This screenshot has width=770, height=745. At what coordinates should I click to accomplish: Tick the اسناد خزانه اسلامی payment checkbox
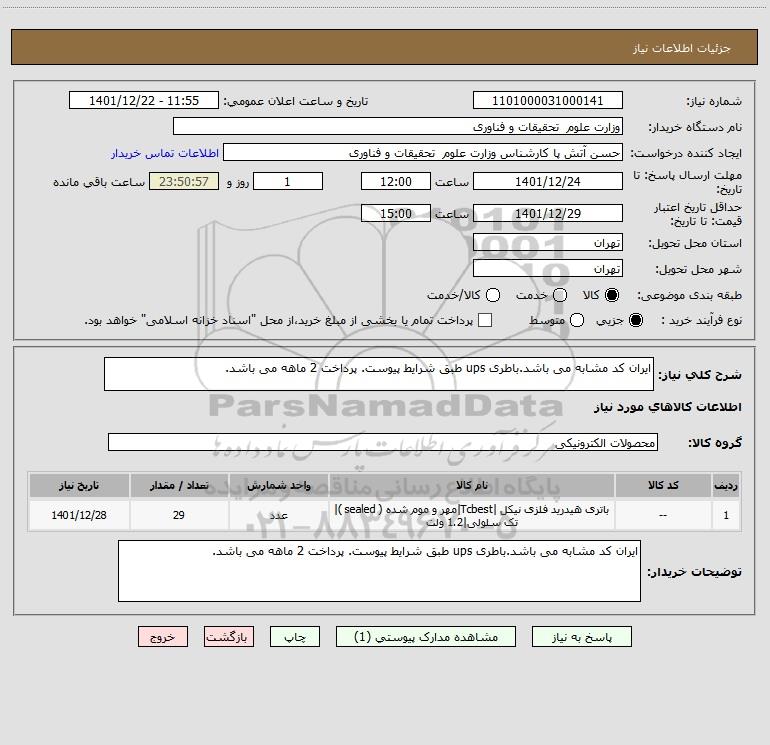click(485, 320)
